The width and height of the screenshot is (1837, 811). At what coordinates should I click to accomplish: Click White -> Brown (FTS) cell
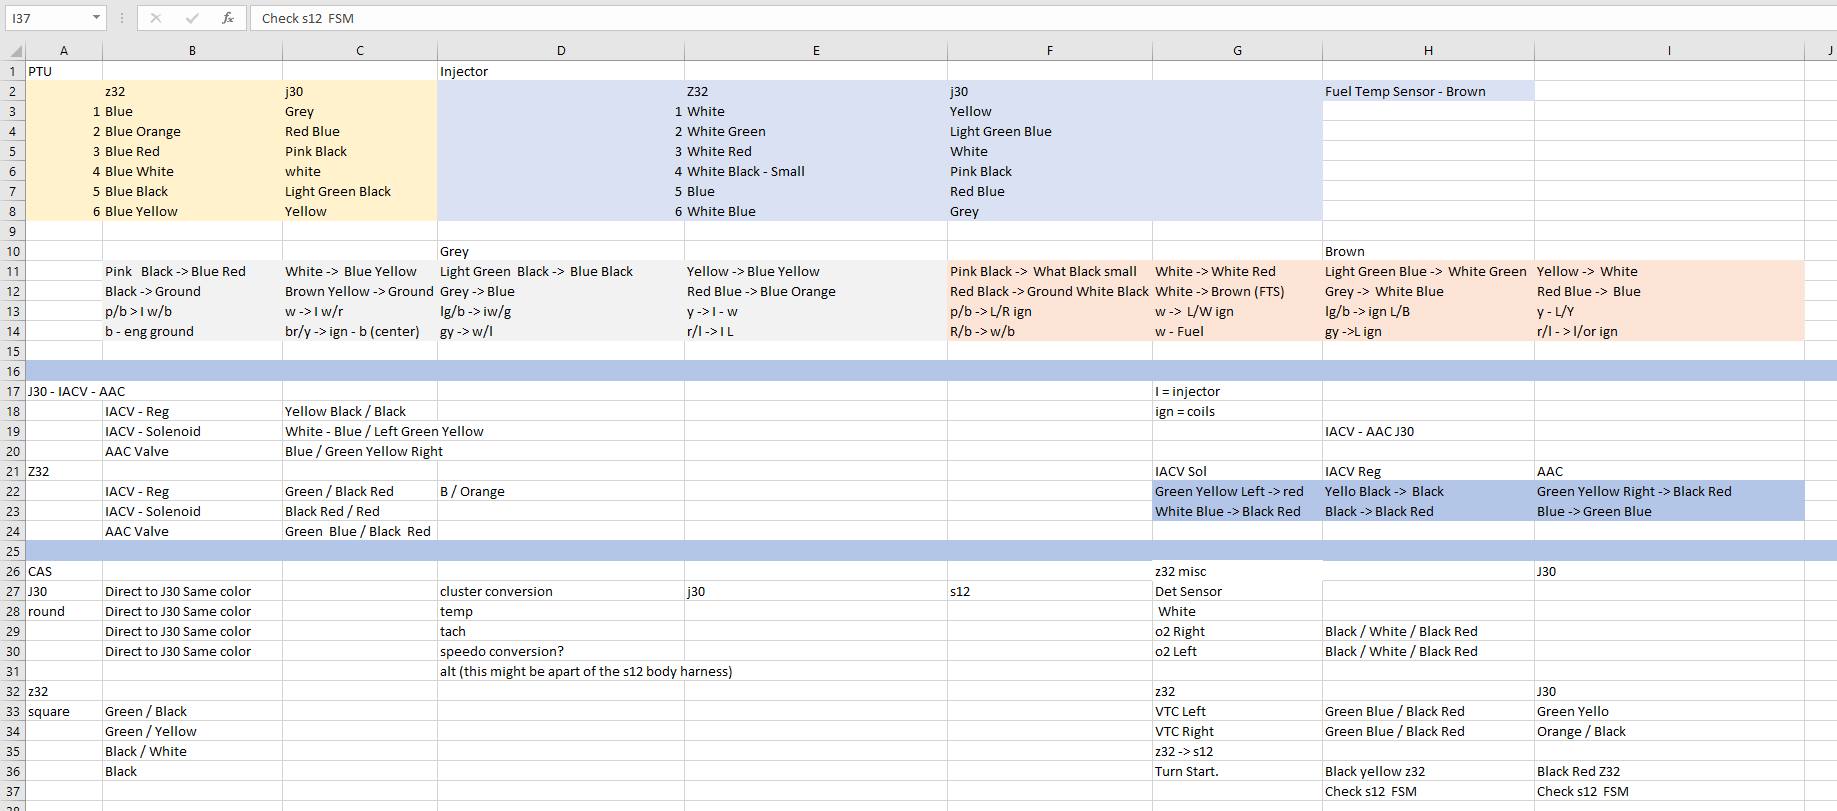[1237, 291]
